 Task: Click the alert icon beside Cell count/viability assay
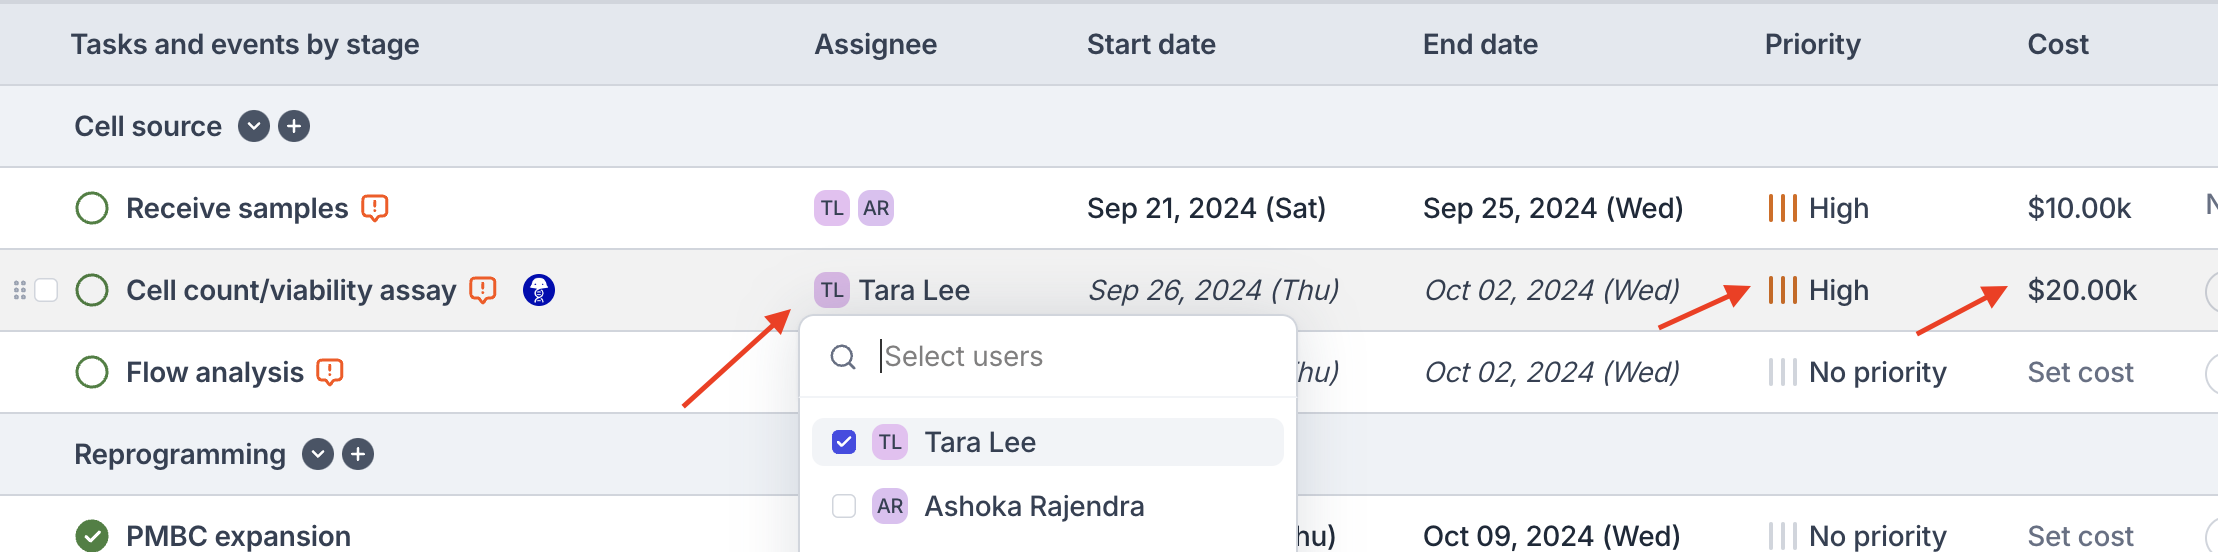coord(483,290)
